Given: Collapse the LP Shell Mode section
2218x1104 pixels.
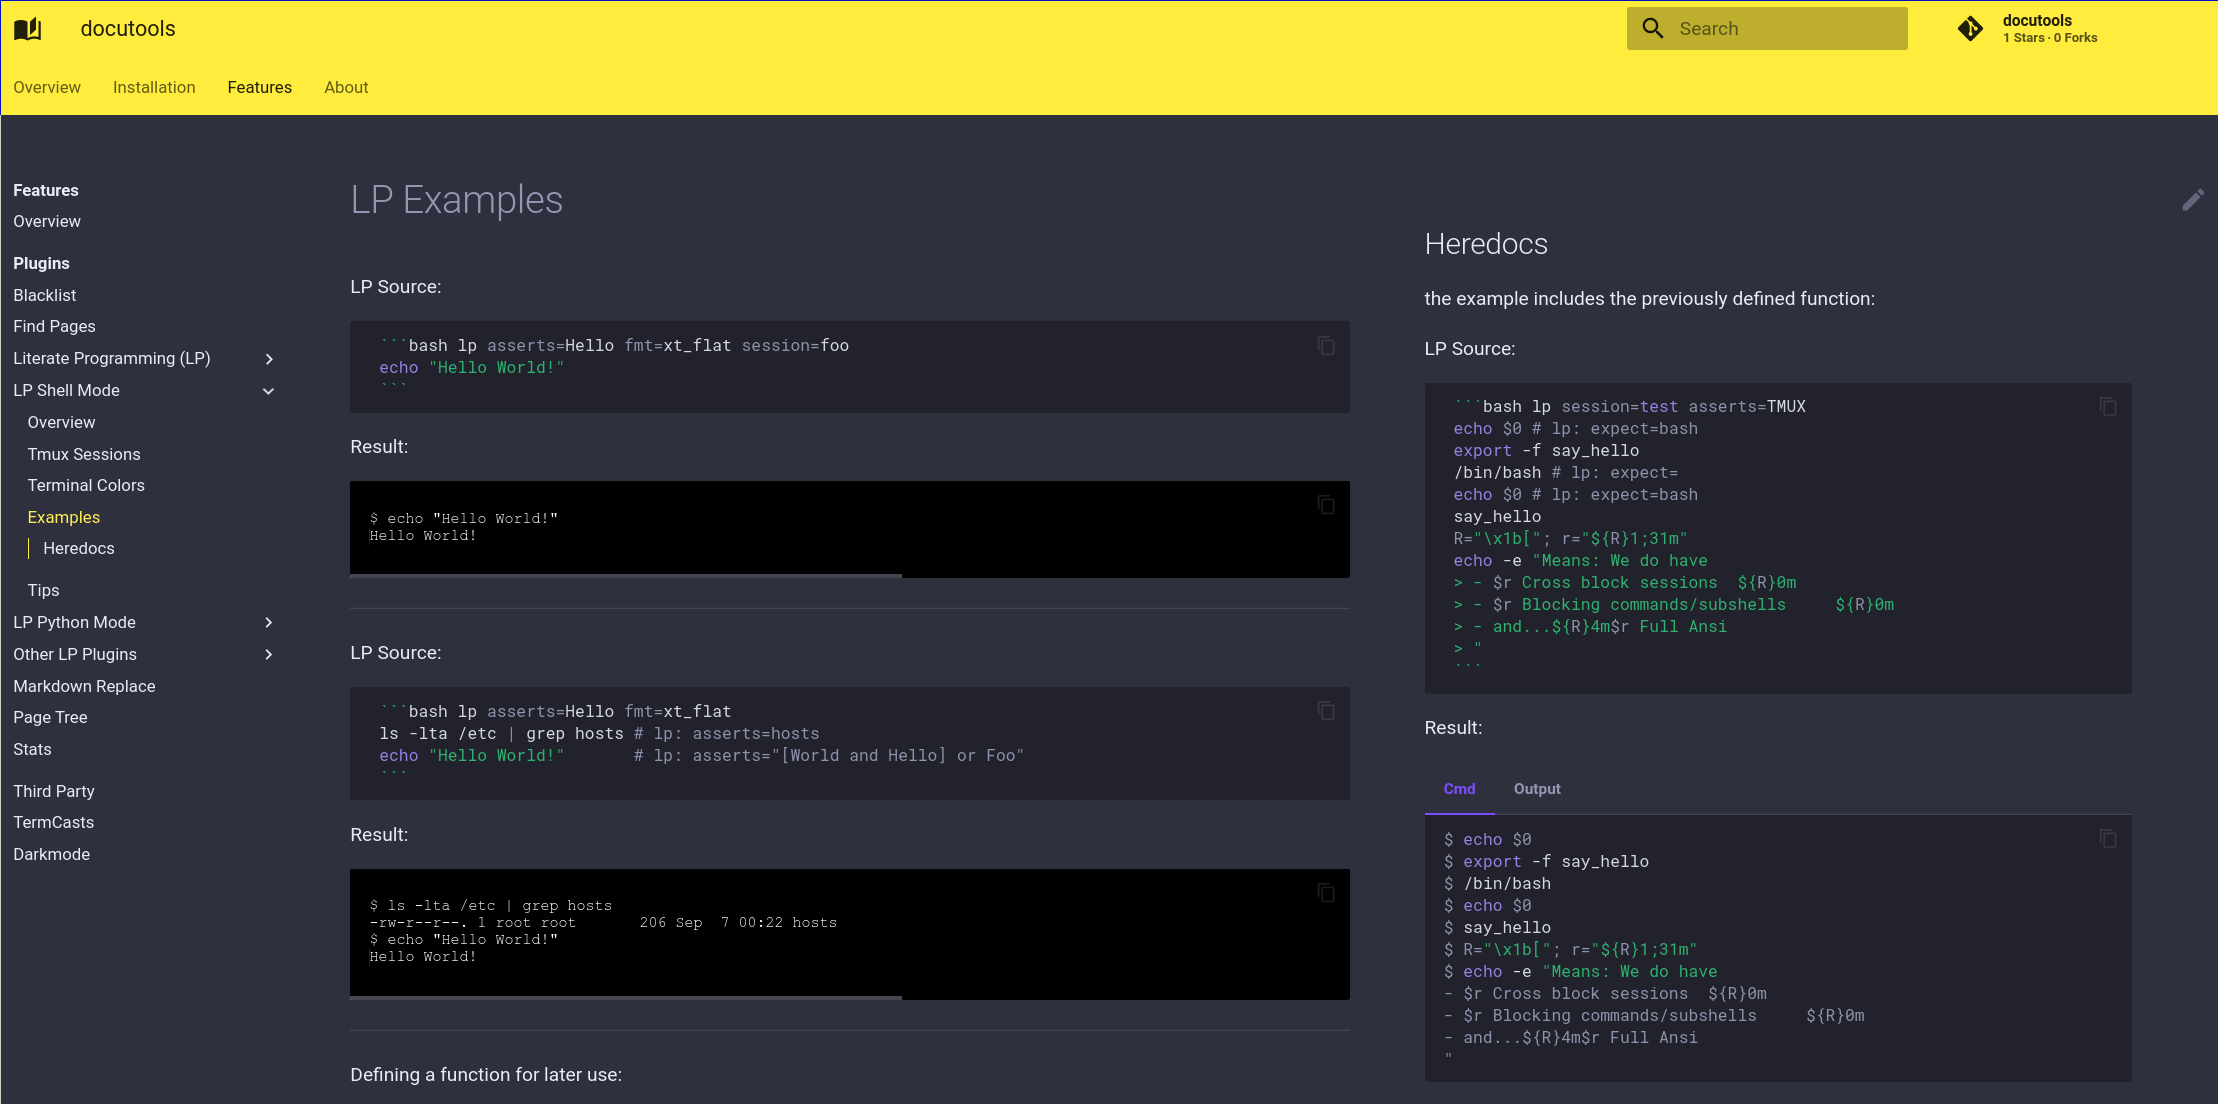Looking at the screenshot, I should [x=268, y=391].
